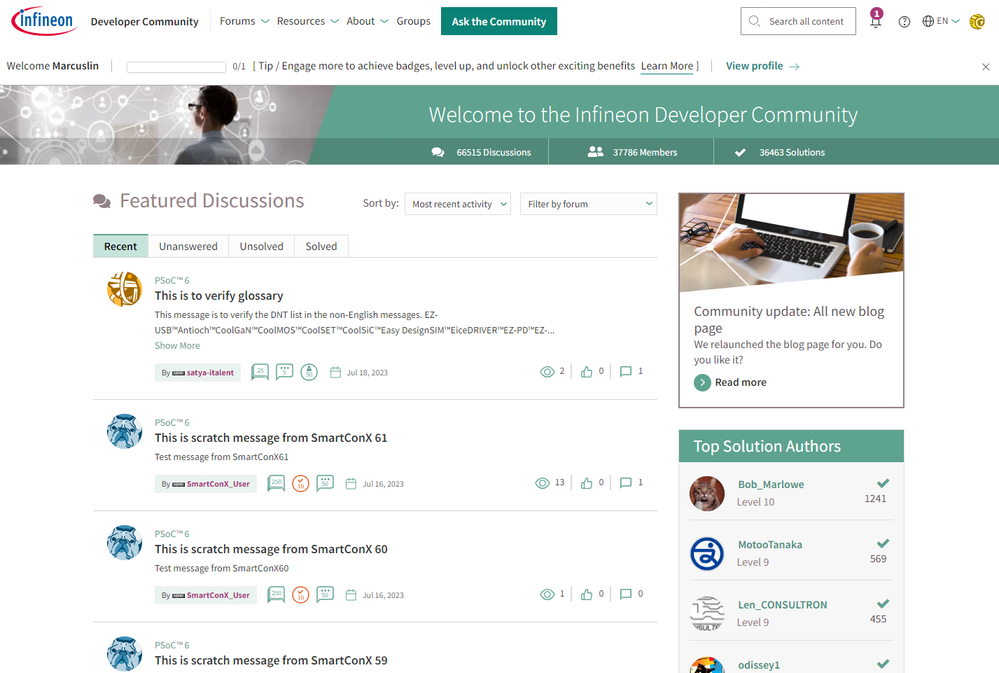Open scratch message from SmartConX 60 thread
This screenshot has width=999, height=673.
[271, 549]
